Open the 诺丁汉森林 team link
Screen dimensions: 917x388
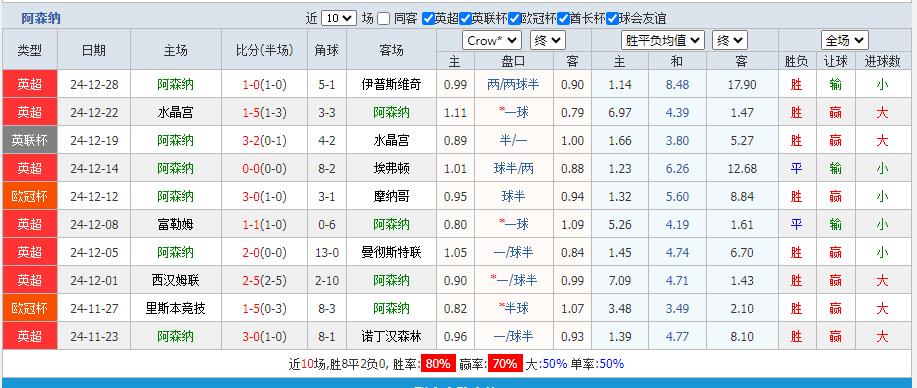[x=391, y=337]
